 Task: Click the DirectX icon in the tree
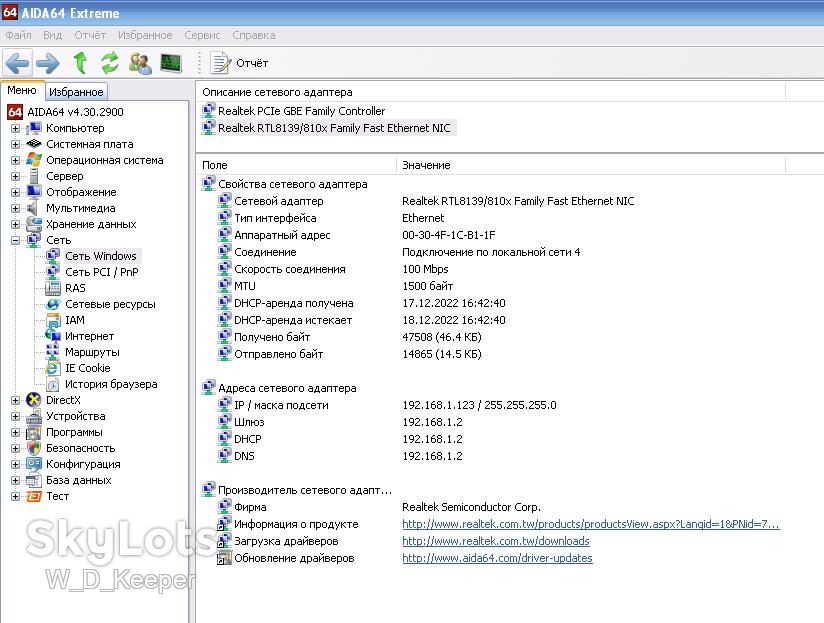coord(34,400)
